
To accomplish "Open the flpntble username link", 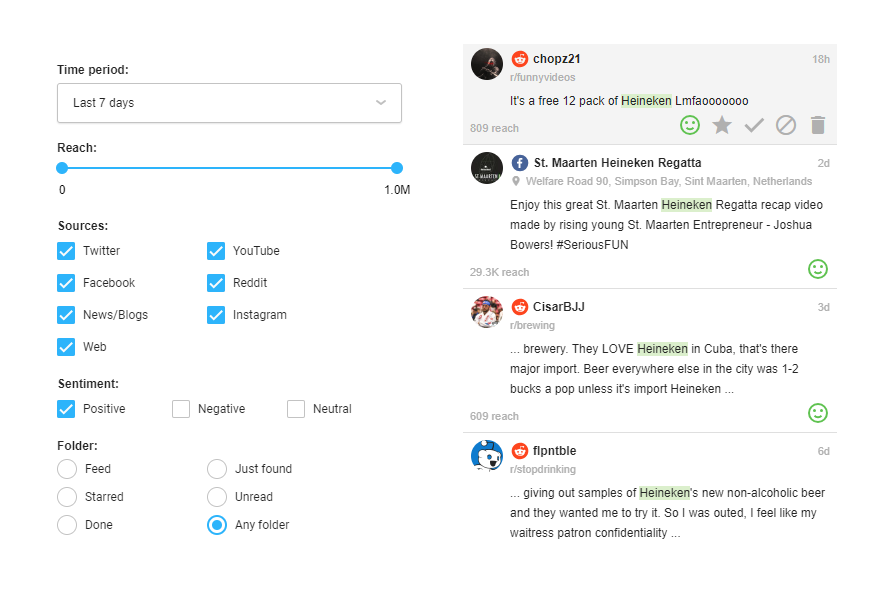I will tap(554, 451).
